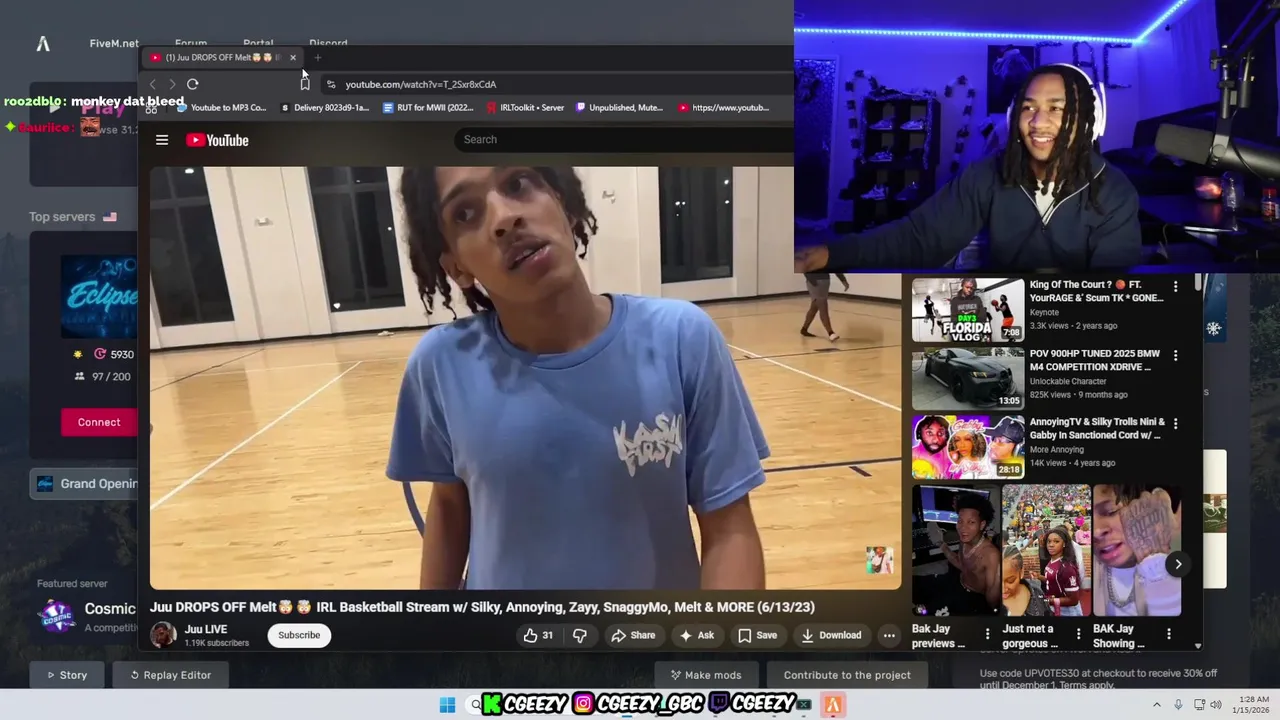Click the FiveM logo in launcher header

tap(43, 44)
